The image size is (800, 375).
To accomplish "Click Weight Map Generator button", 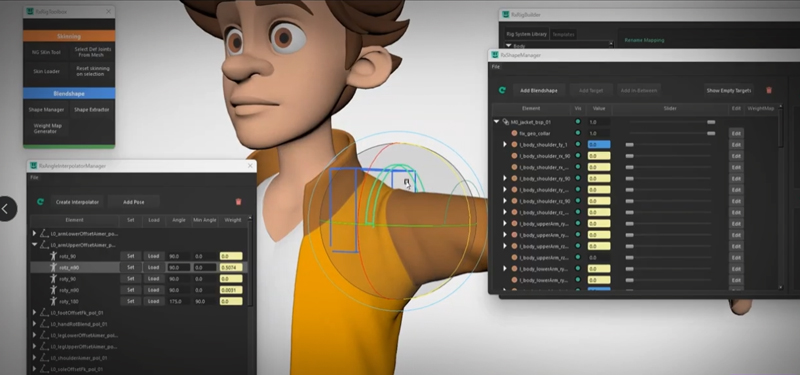I will (x=46, y=128).
